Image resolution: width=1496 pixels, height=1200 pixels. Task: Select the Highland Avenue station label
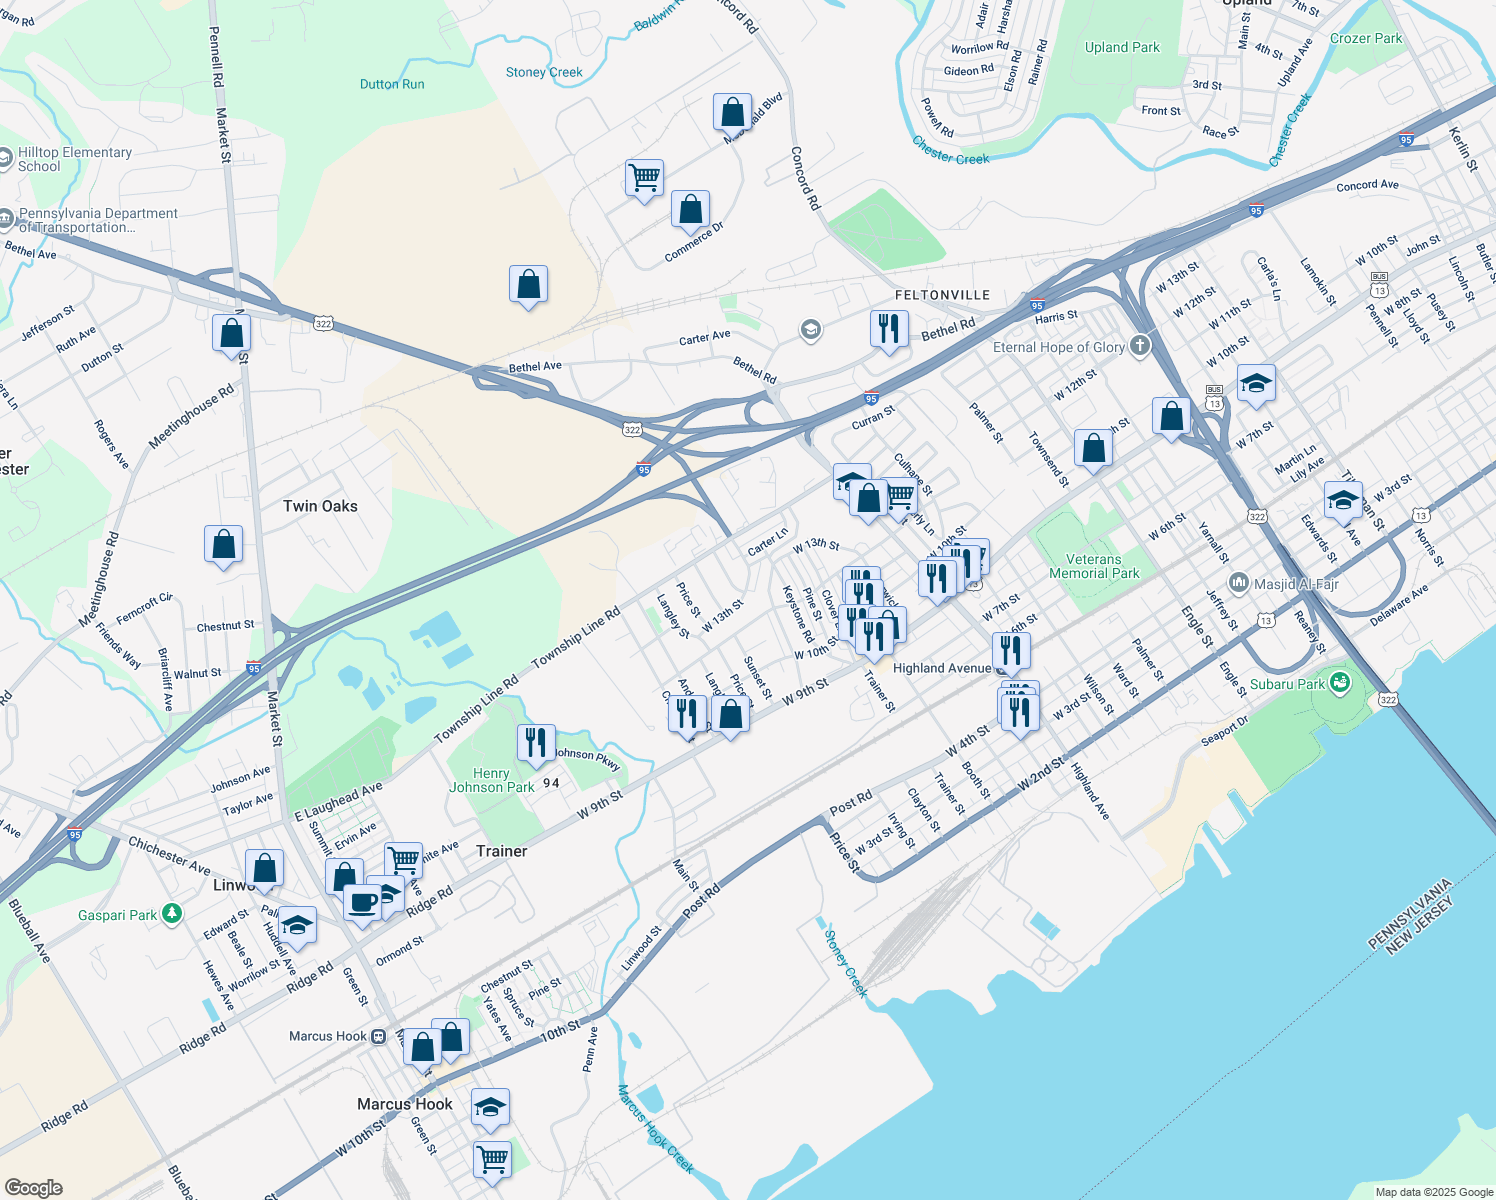[x=941, y=668]
